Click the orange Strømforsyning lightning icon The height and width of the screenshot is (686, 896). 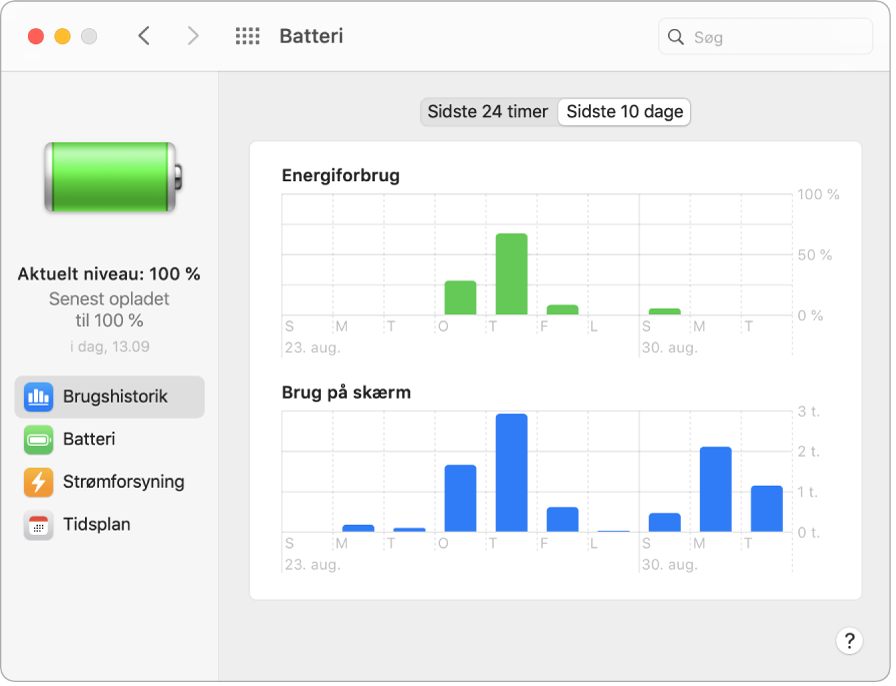pos(38,482)
